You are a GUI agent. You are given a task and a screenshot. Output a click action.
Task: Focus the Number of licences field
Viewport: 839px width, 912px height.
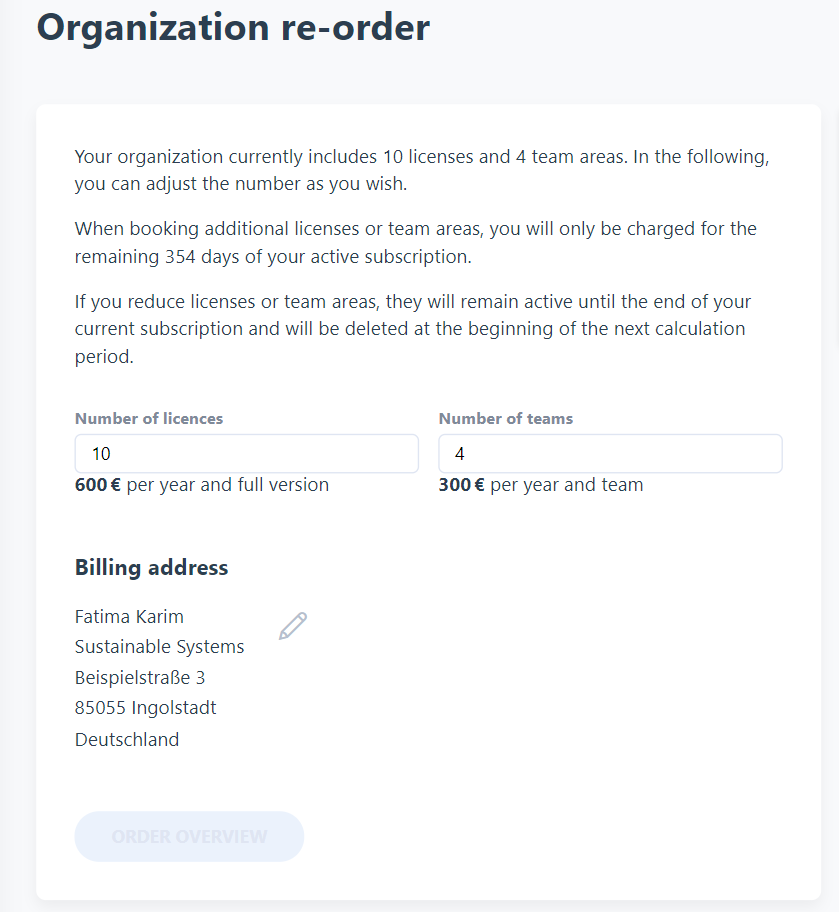[x=247, y=454]
